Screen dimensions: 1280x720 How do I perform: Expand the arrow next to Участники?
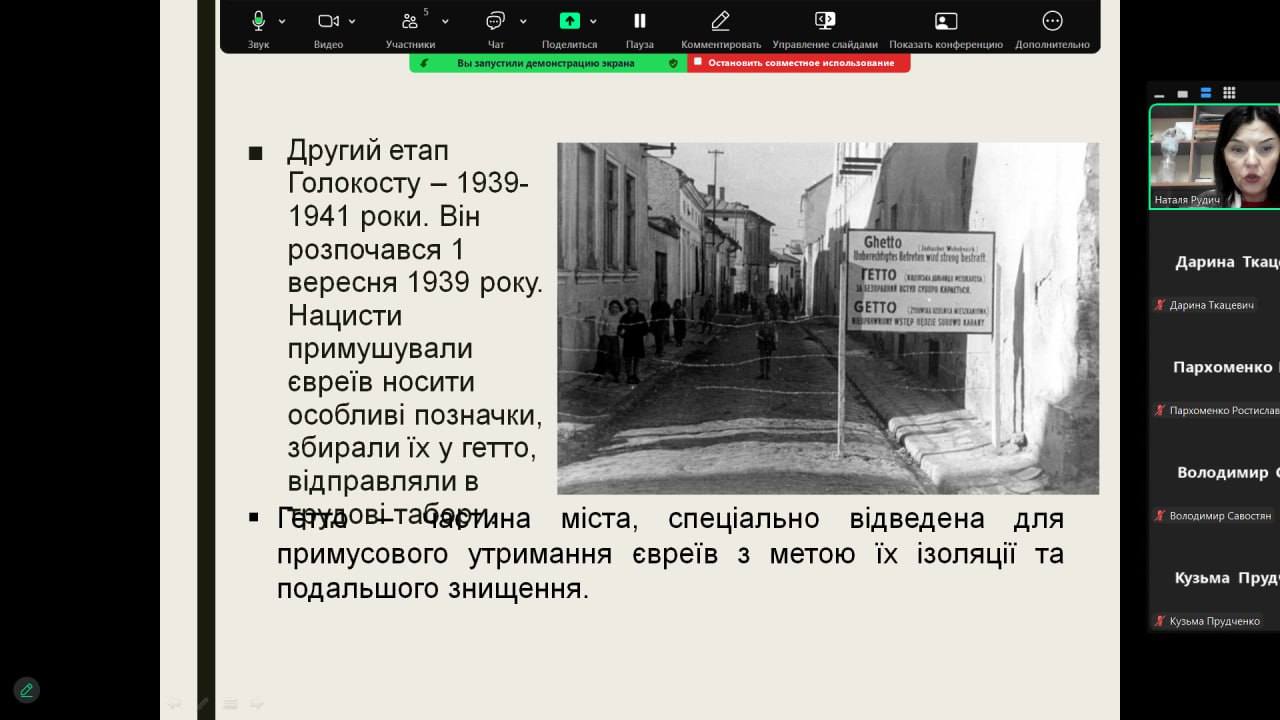[445, 21]
